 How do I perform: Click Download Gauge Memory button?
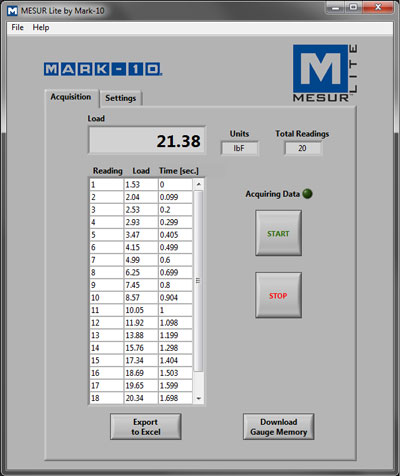coord(278,427)
